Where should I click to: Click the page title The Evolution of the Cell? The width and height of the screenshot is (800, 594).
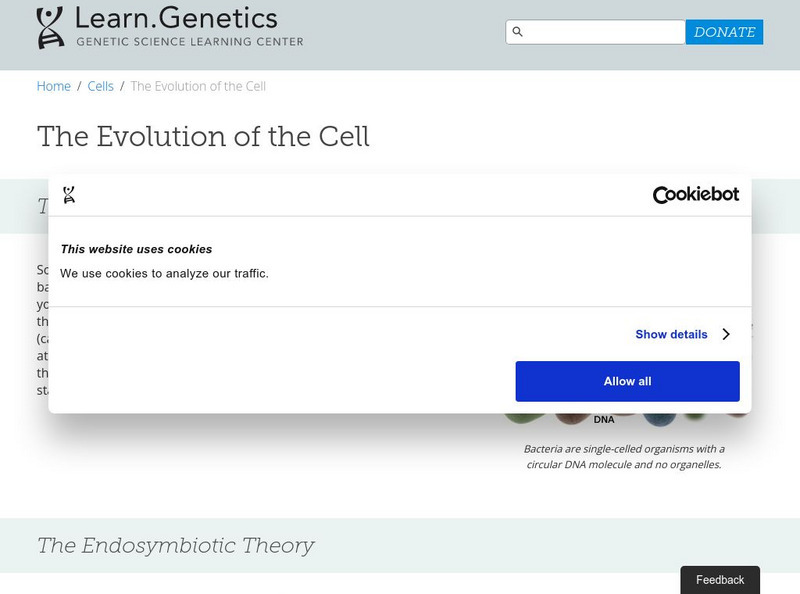[x=203, y=136]
